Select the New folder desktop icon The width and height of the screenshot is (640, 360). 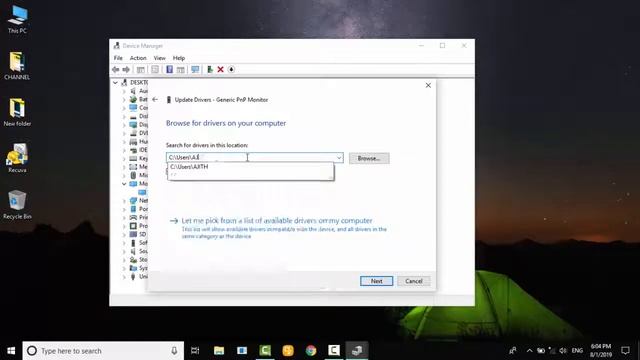[17, 112]
